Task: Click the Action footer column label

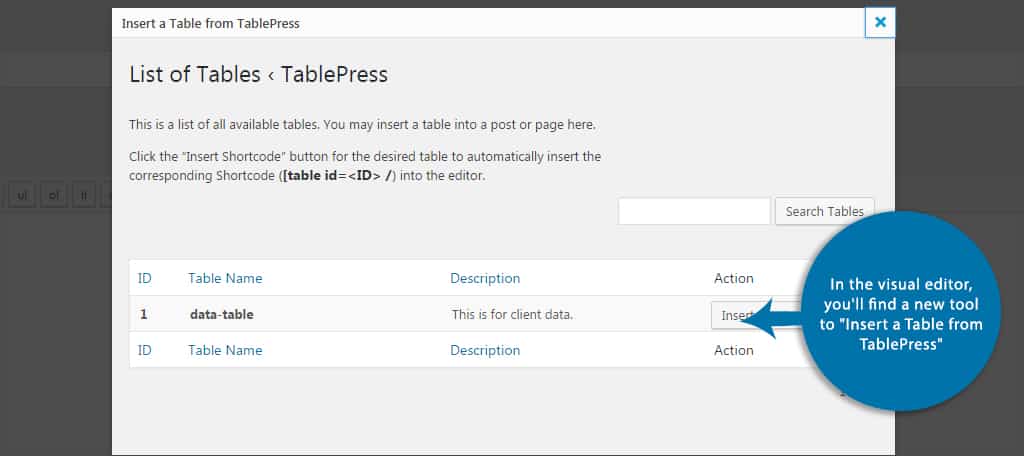Action: tap(733, 350)
